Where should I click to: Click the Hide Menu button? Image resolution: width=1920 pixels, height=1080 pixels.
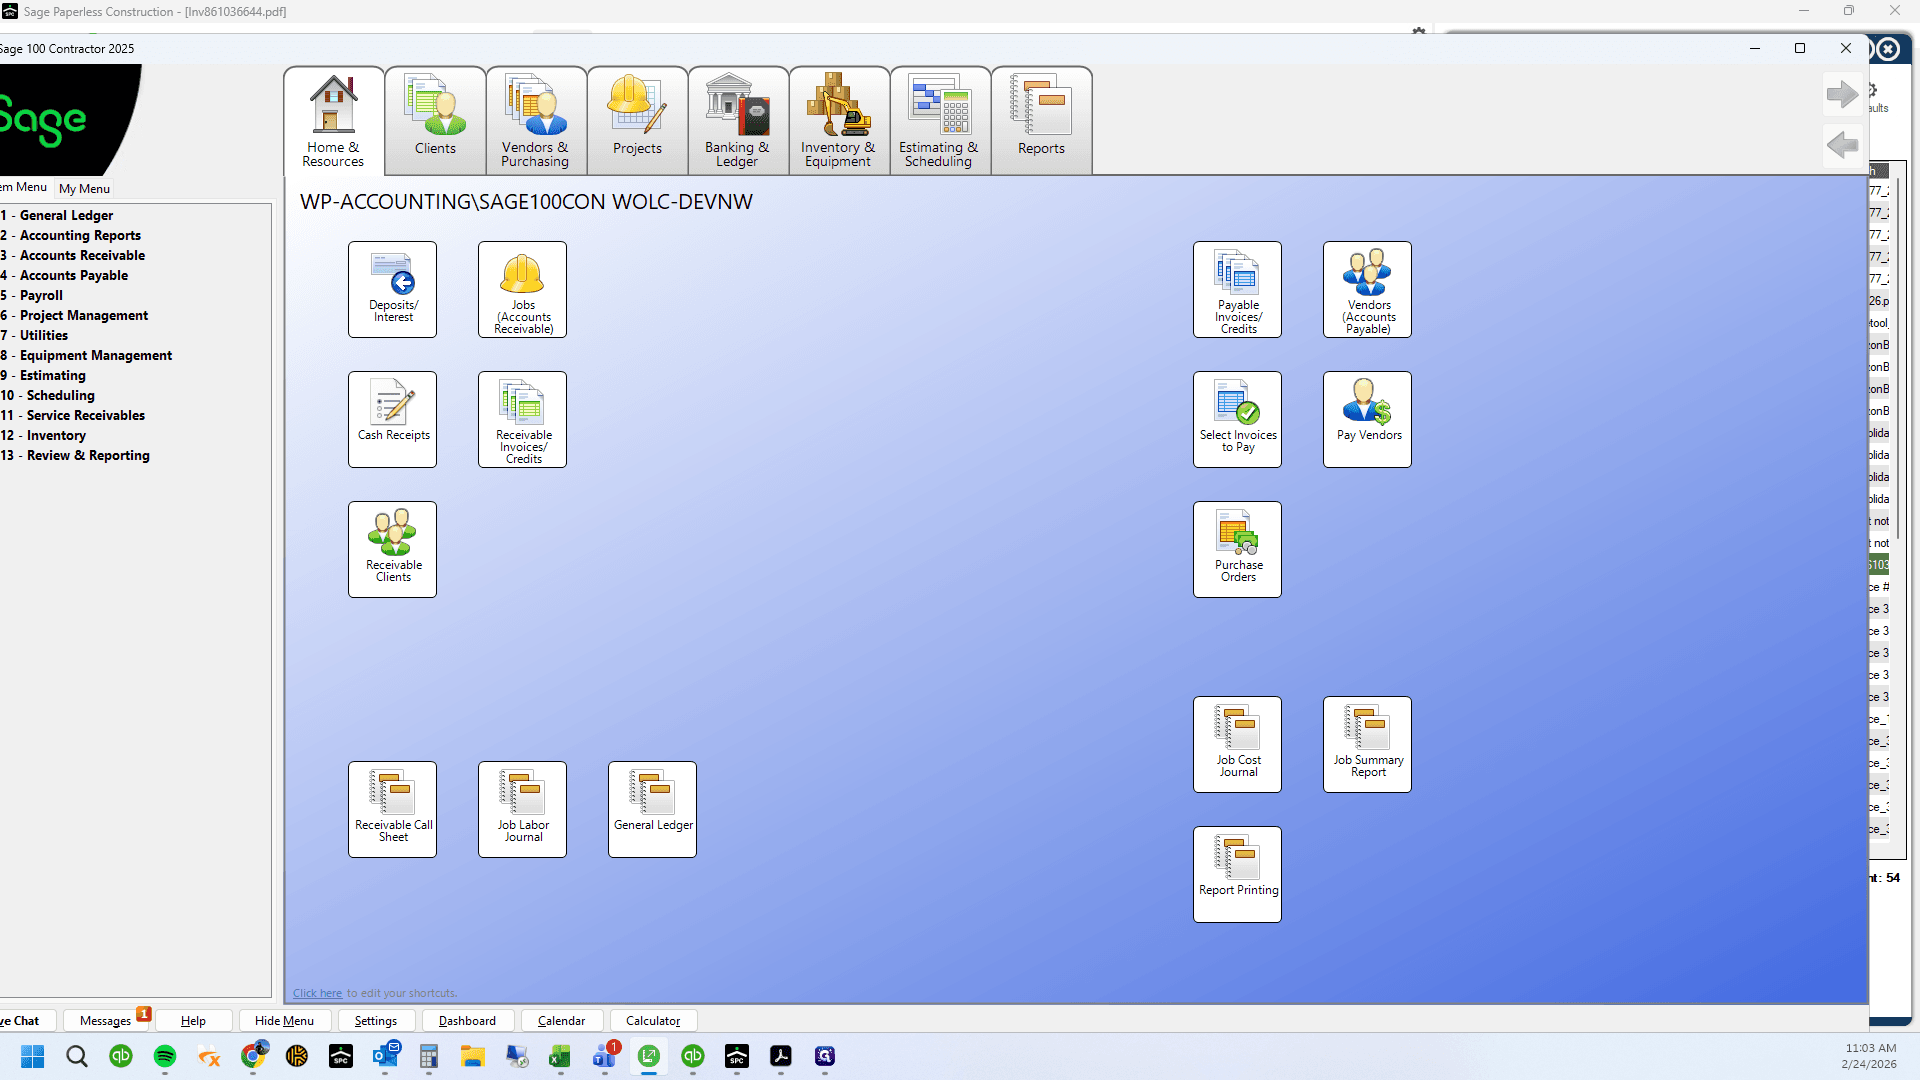coord(284,1020)
